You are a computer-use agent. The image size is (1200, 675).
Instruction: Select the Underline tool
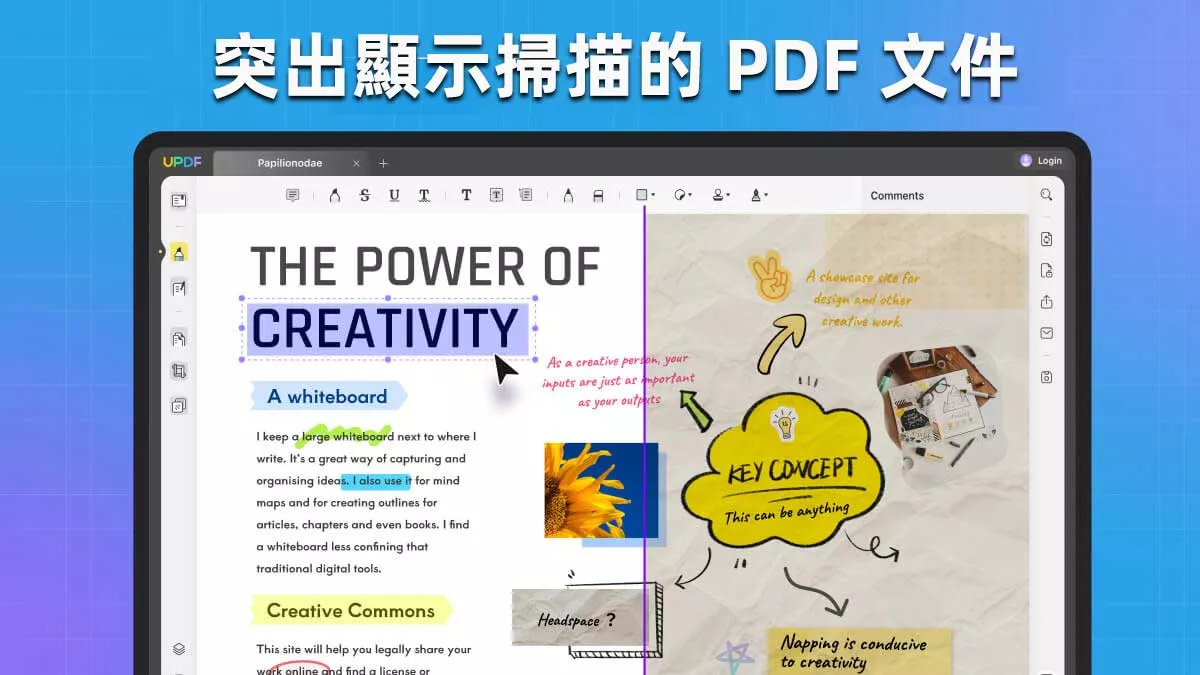[x=394, y=196]
